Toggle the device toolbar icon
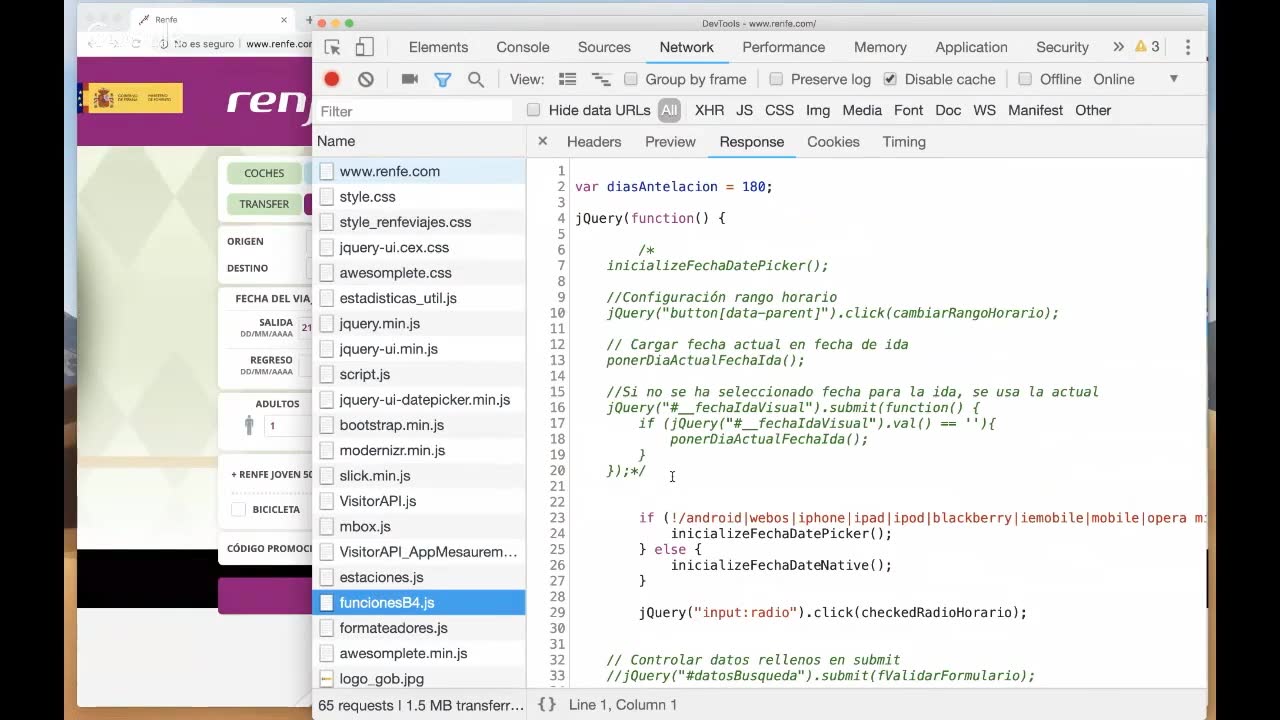 [365, 47]
